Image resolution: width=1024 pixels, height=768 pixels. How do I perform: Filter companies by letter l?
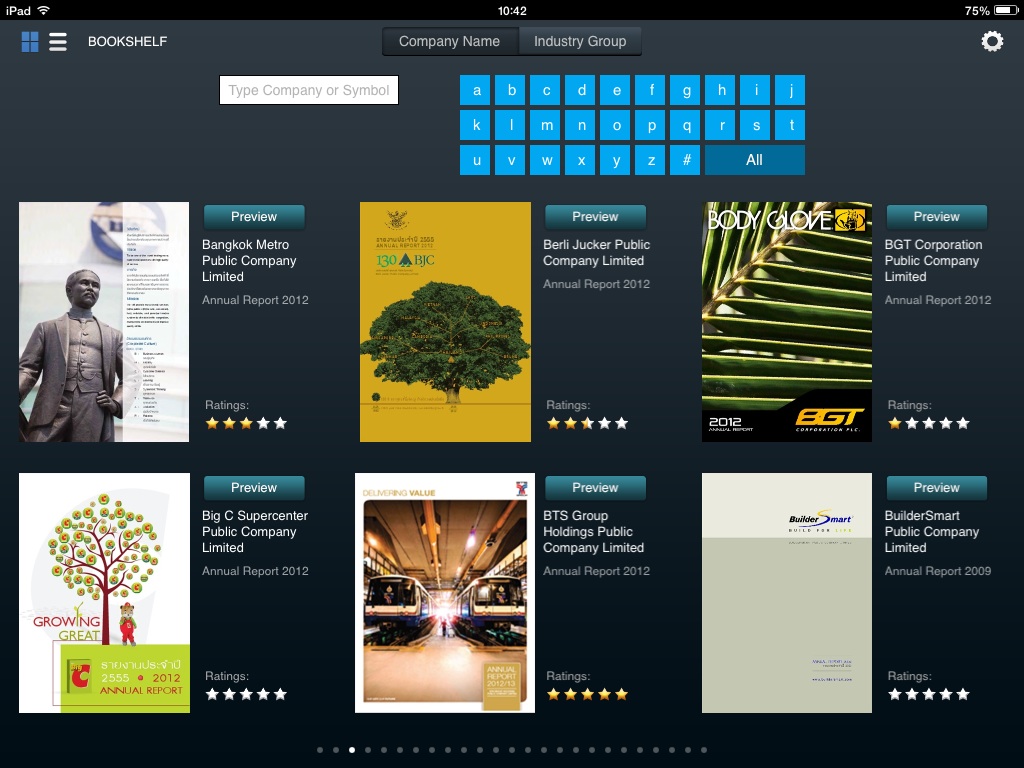[x=512, y=125]
